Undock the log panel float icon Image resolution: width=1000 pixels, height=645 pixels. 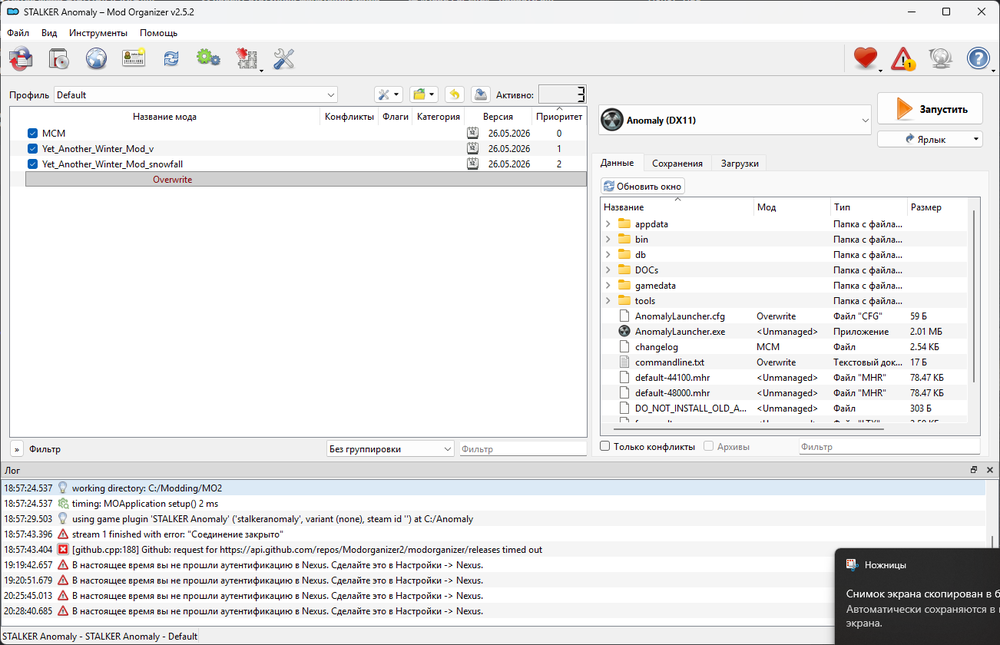[974, 470]
